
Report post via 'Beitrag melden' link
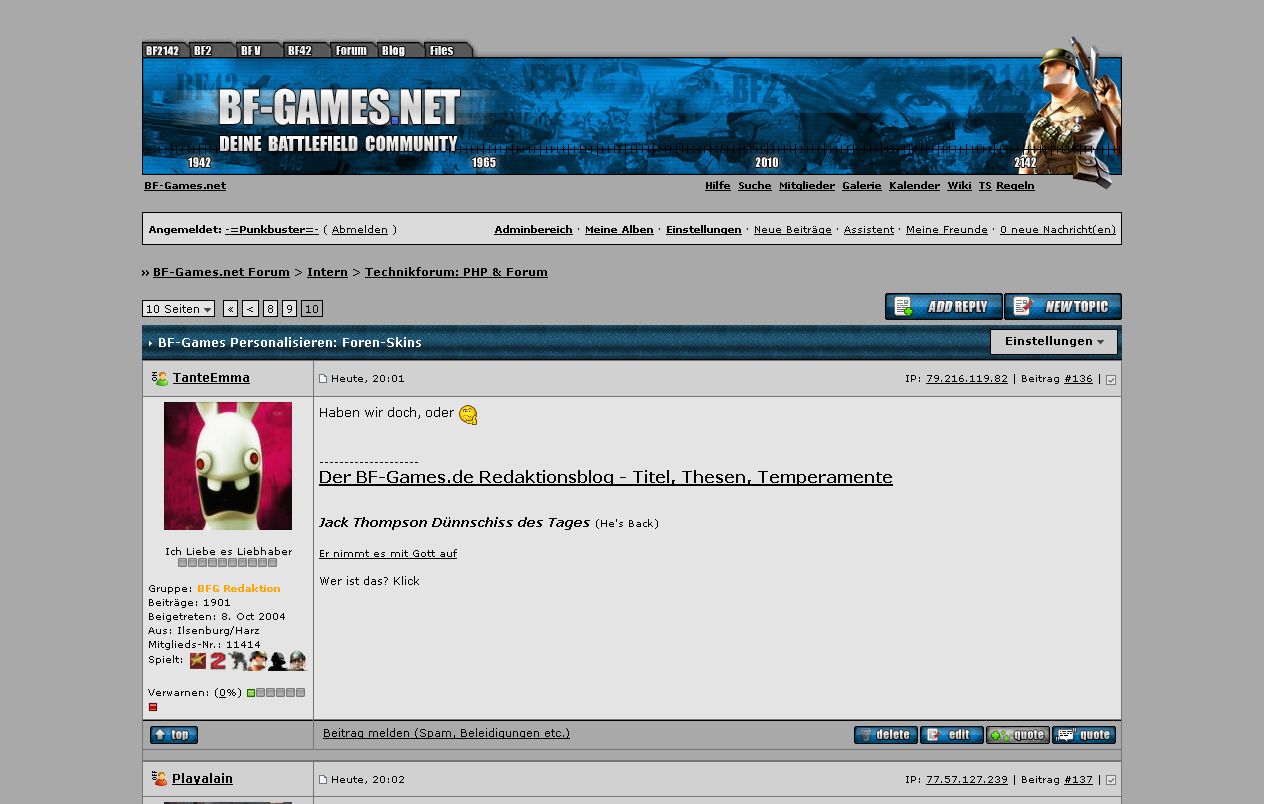pos(446,733)
